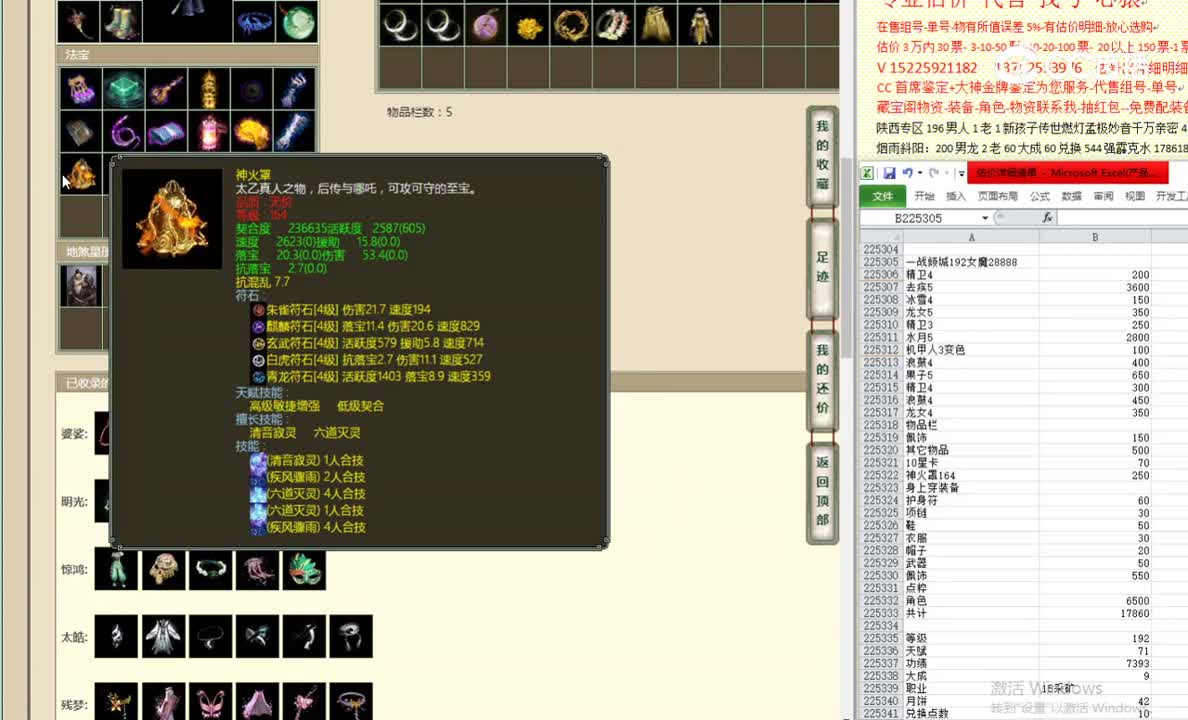Click the 物品栏数：5 label

pos(419,112)
